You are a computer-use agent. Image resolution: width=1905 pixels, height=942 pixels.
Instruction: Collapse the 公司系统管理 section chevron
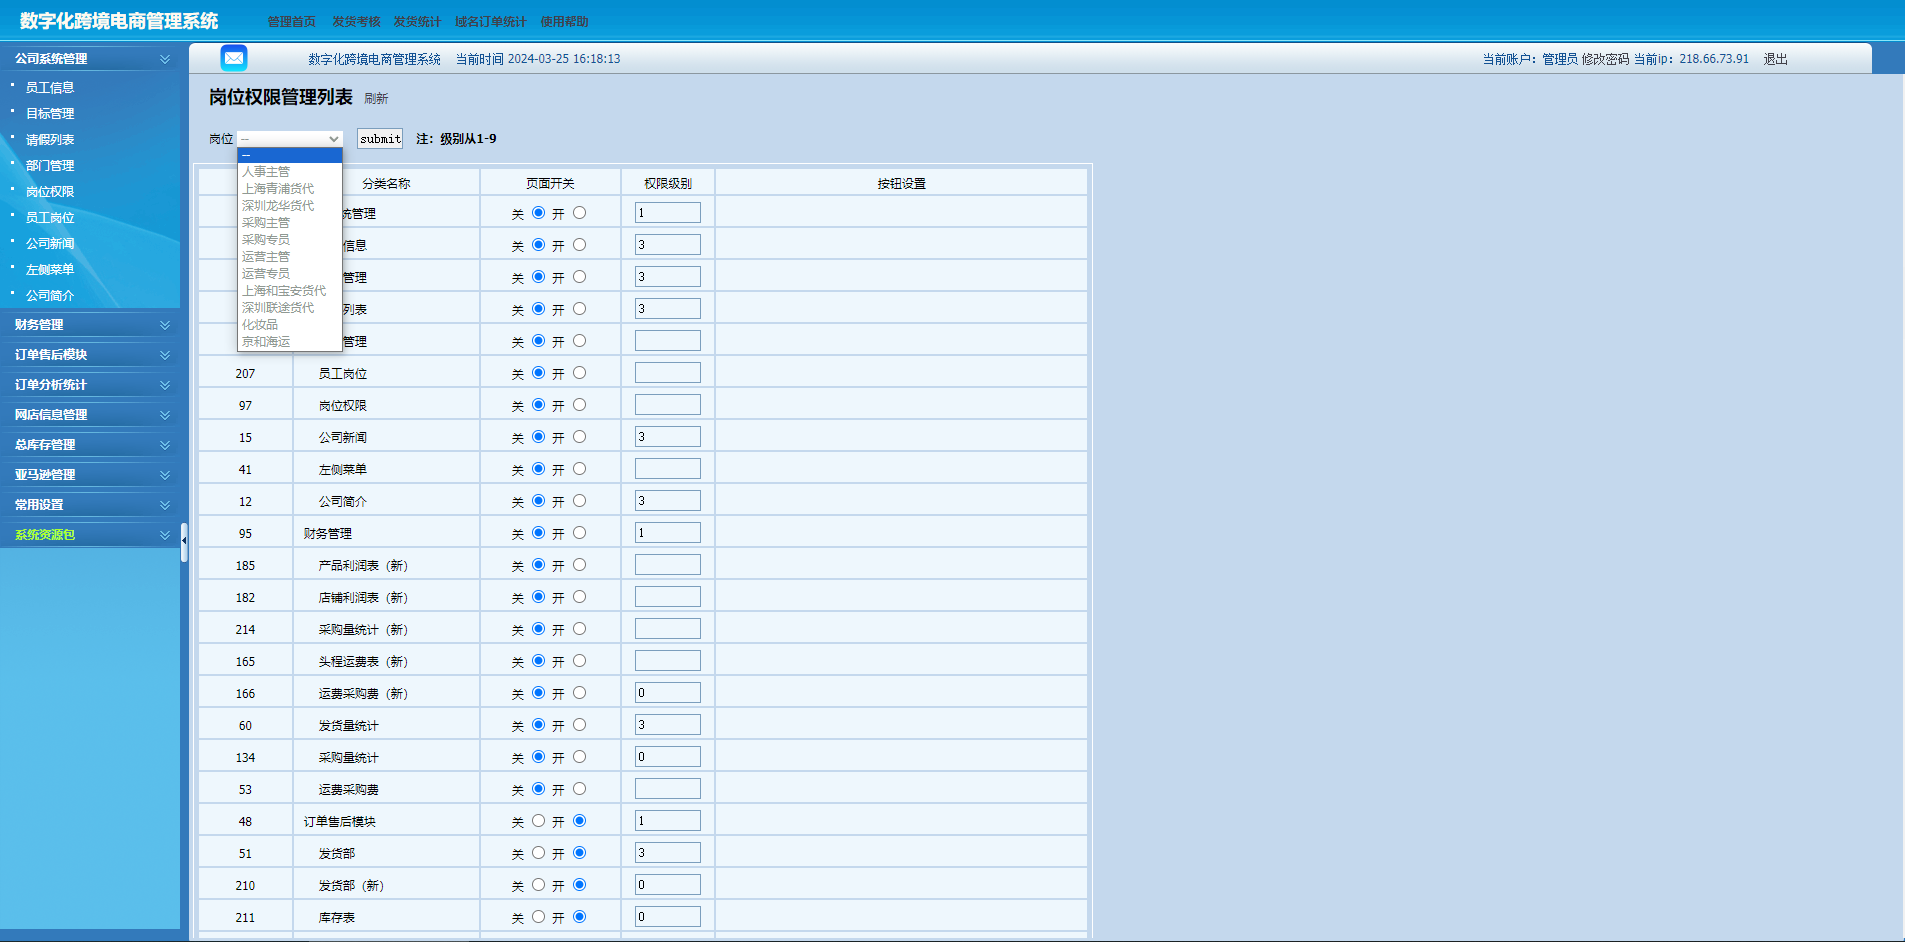point(165,59)
